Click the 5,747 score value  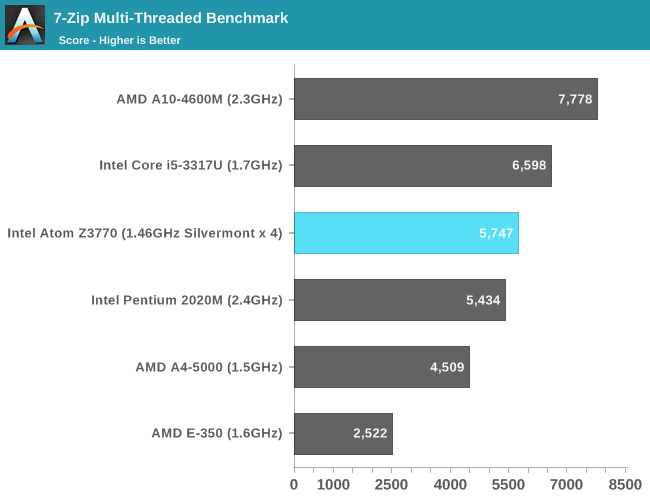point(496,233)
